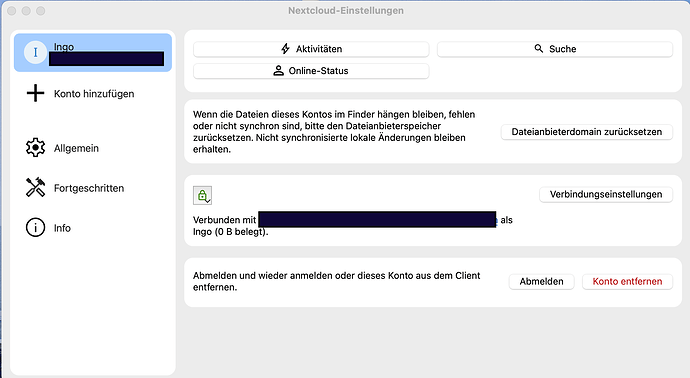Click the 'Wenn die Dateien dieses Kontos' paragraph
690x378 pixels.
334,132
